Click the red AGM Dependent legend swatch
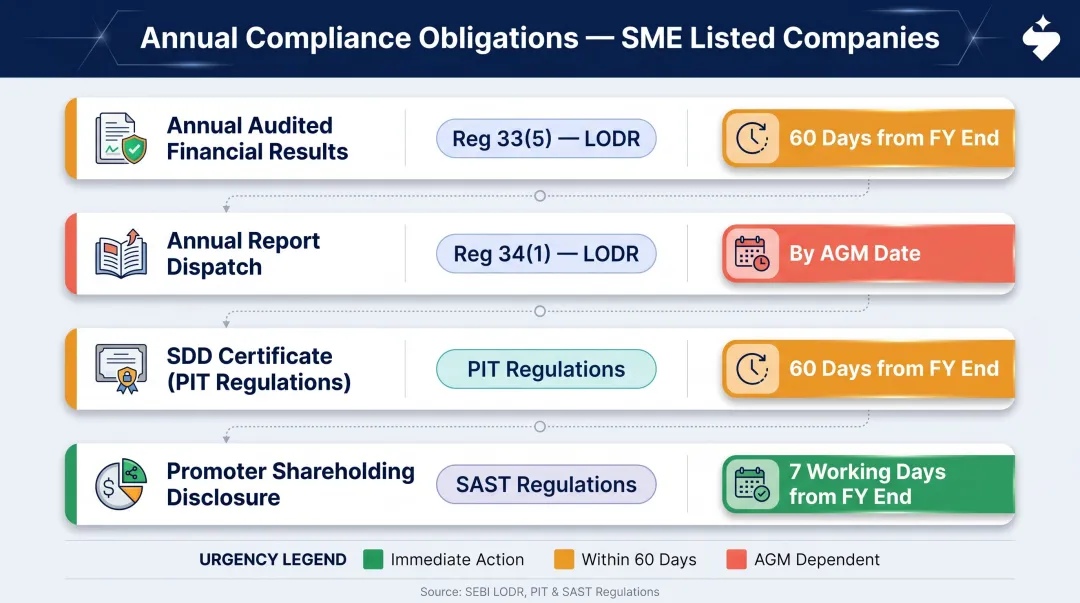This screenshot has height=603, width=1080. pos(736,559)
